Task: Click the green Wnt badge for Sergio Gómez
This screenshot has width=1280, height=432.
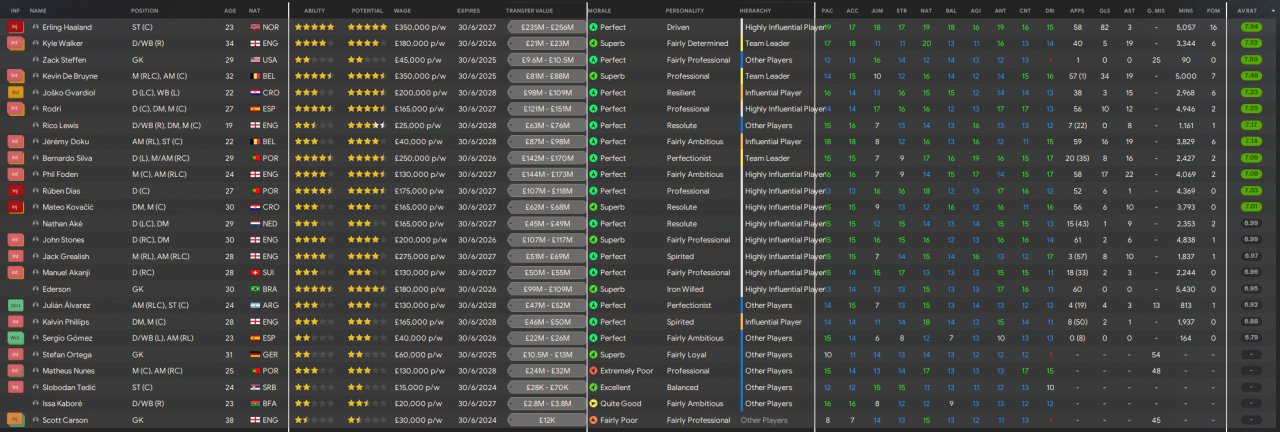Action: point(15,338)
